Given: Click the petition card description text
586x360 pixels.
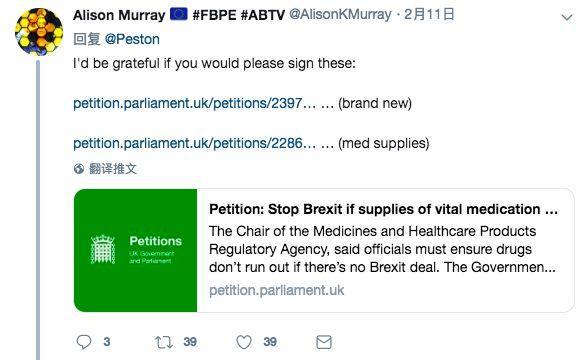Looking at the screenshot, I should [382, 249].
